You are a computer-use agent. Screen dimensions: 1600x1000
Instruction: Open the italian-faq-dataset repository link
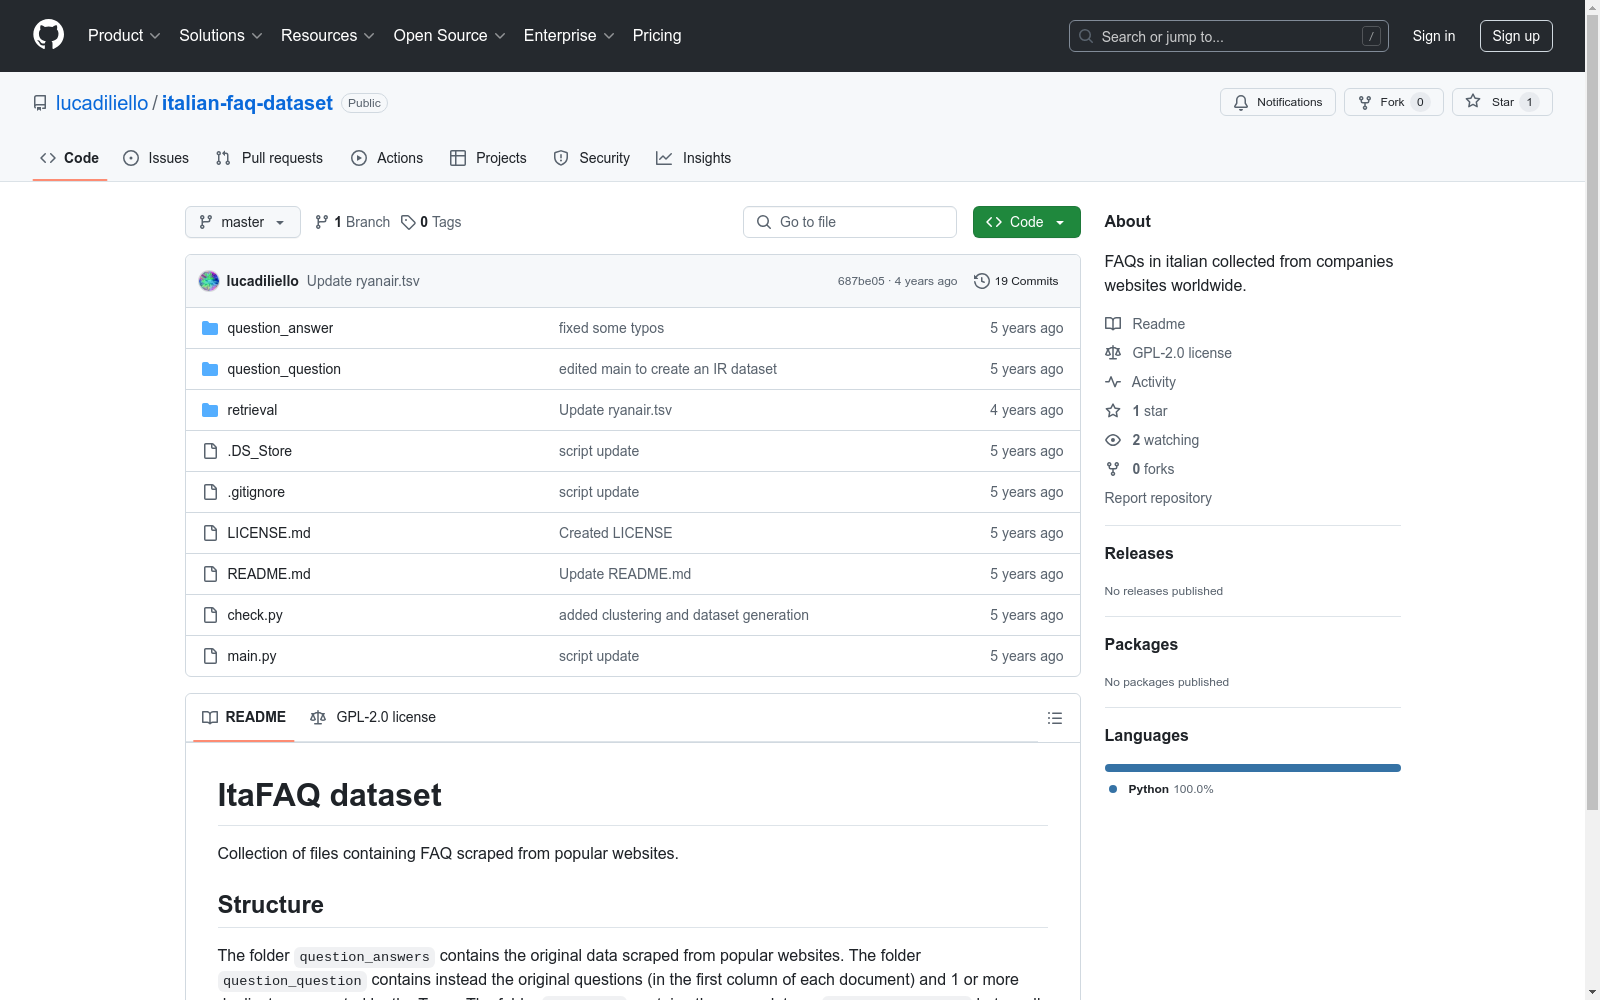pyautogui.click(x=247, y=103)
